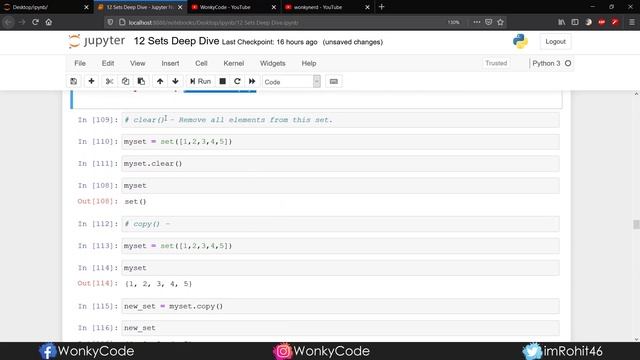Open a new browser tab

pos(382,7)
